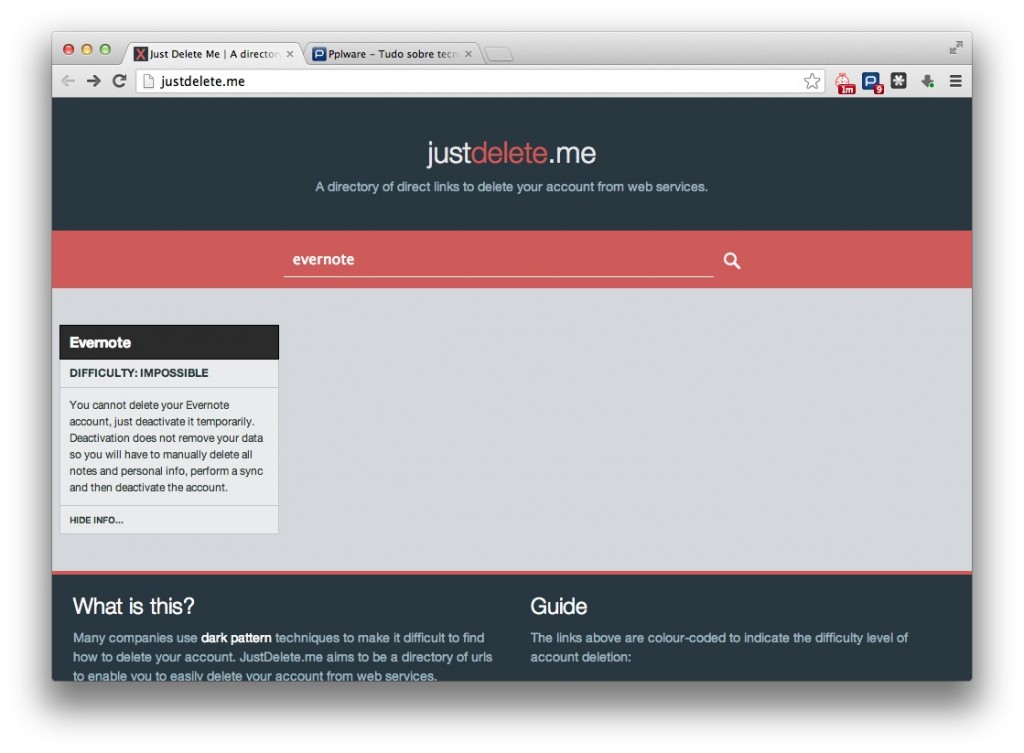Click the page reload icon

[119, 81]
